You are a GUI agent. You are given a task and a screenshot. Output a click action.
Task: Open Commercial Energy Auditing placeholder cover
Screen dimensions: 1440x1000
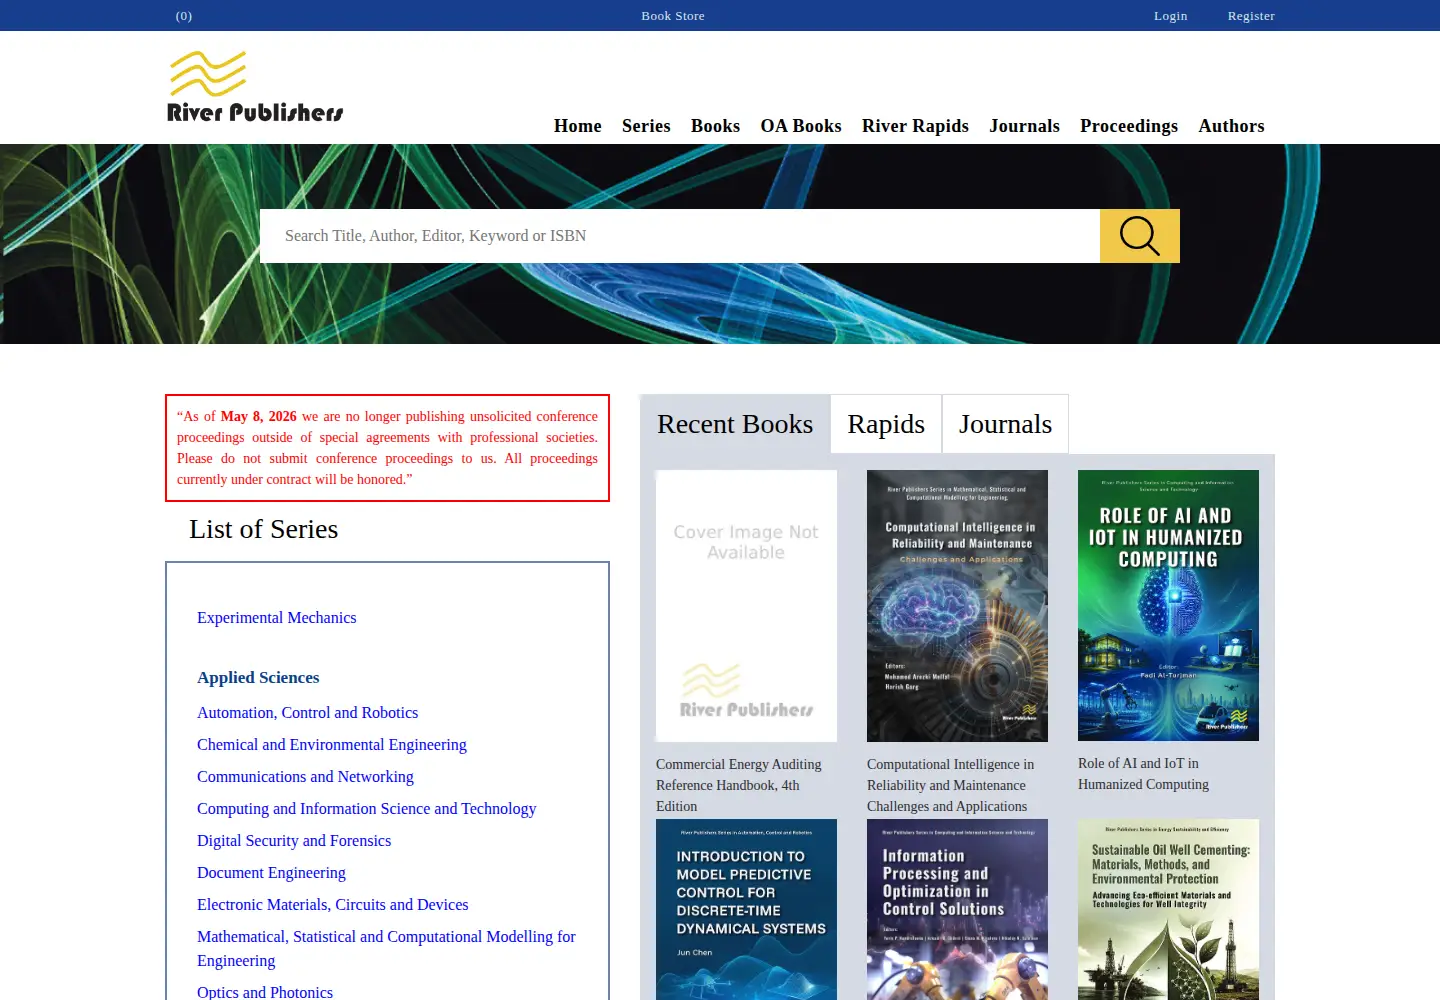[746, 606]
